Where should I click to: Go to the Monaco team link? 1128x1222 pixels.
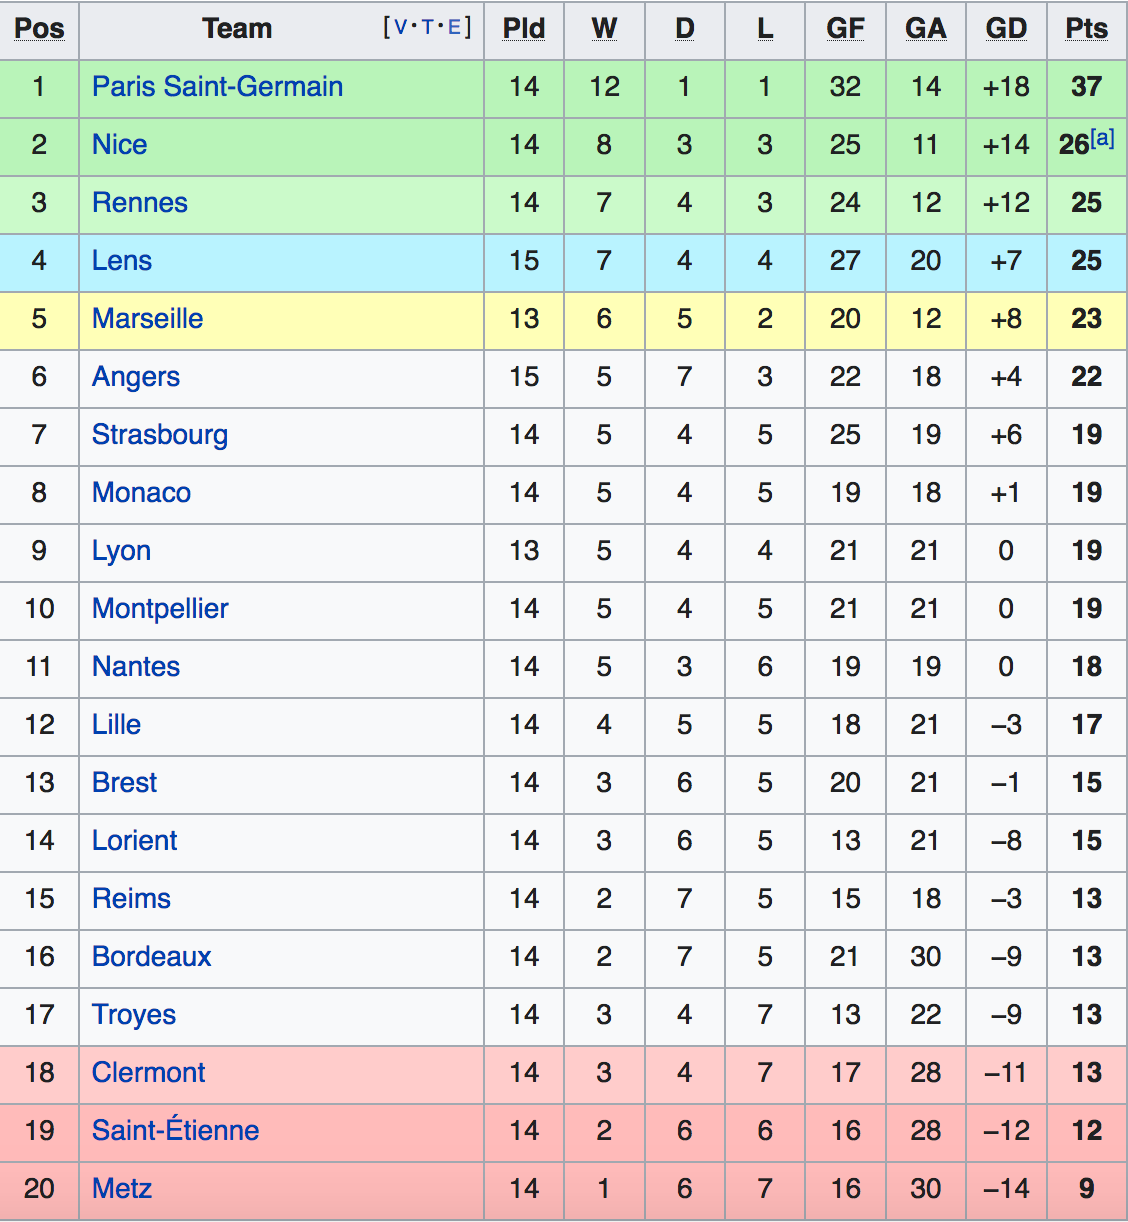point(141,493)
